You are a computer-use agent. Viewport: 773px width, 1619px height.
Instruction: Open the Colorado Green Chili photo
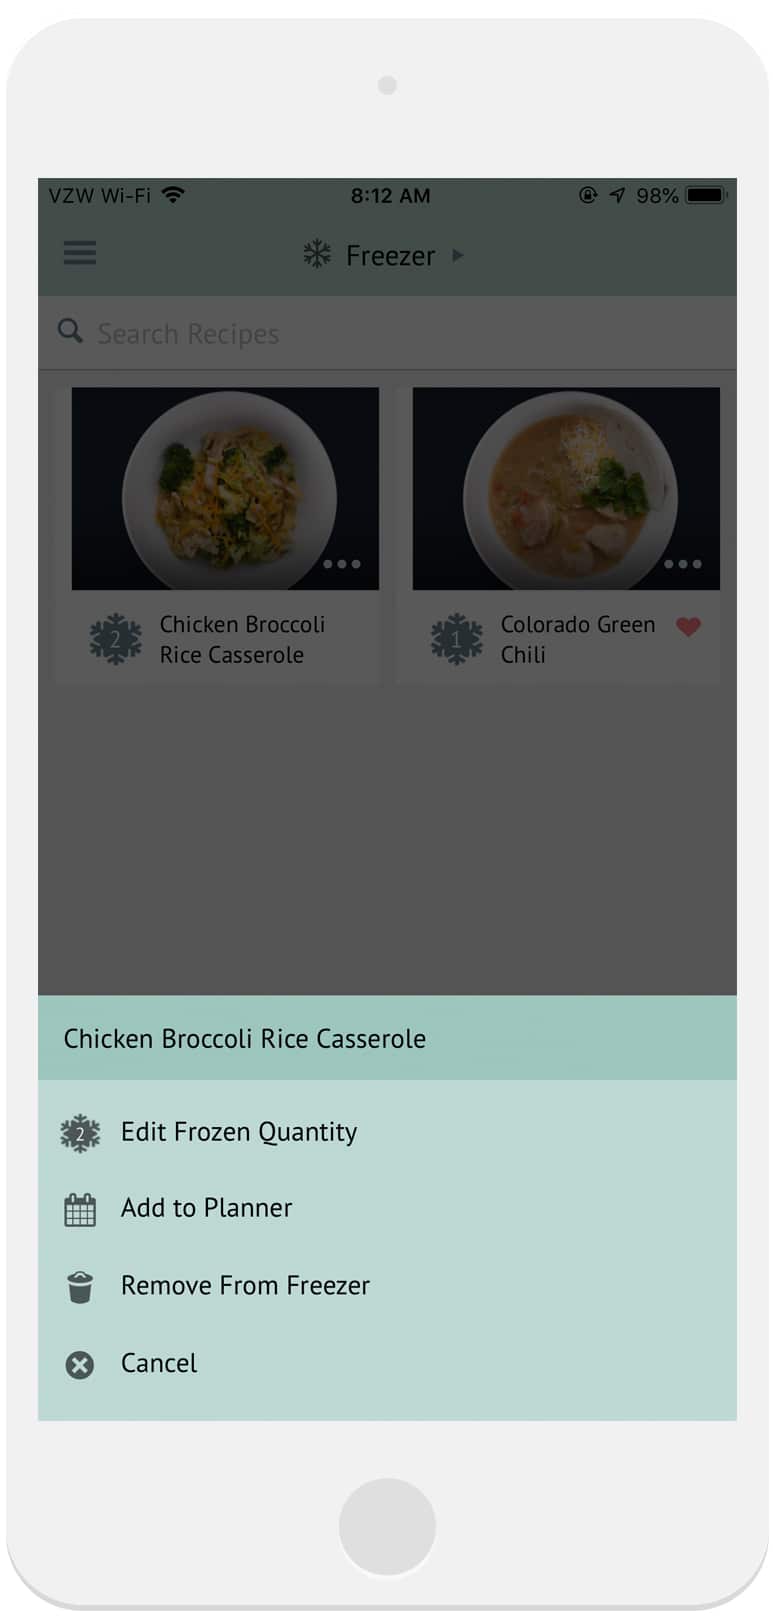pyautogui.click(x=566, y=487)
